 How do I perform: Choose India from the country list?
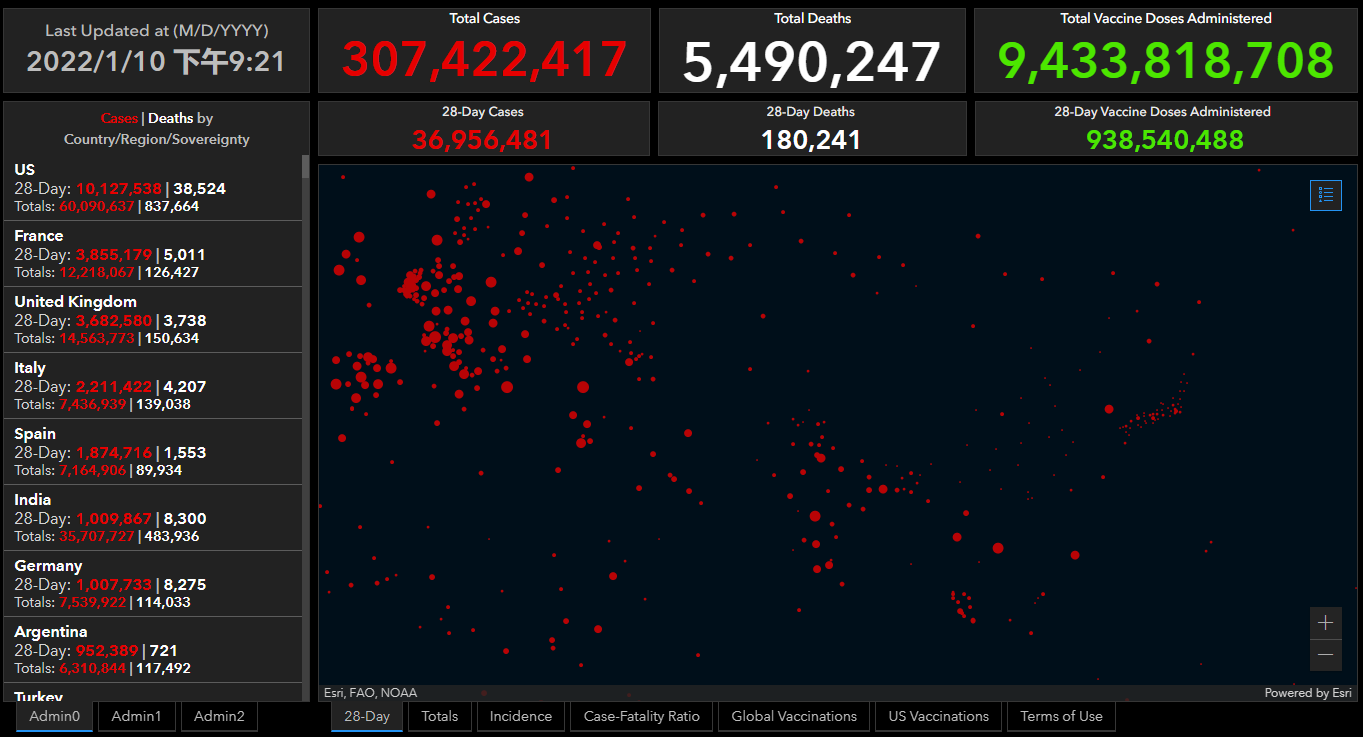point(150,518)
